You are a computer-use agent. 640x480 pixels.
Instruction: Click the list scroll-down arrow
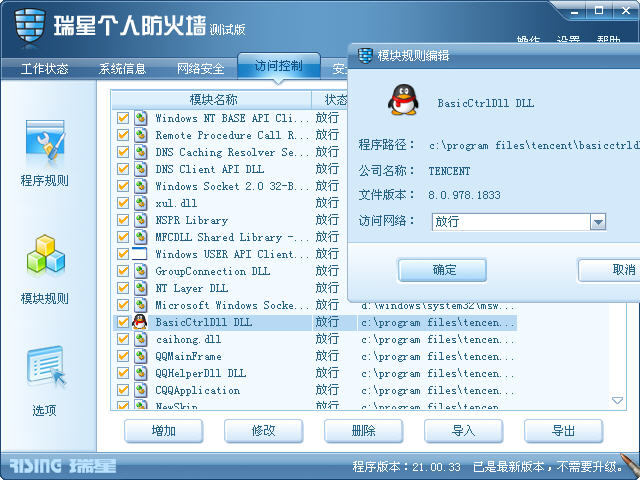[618, 400]
